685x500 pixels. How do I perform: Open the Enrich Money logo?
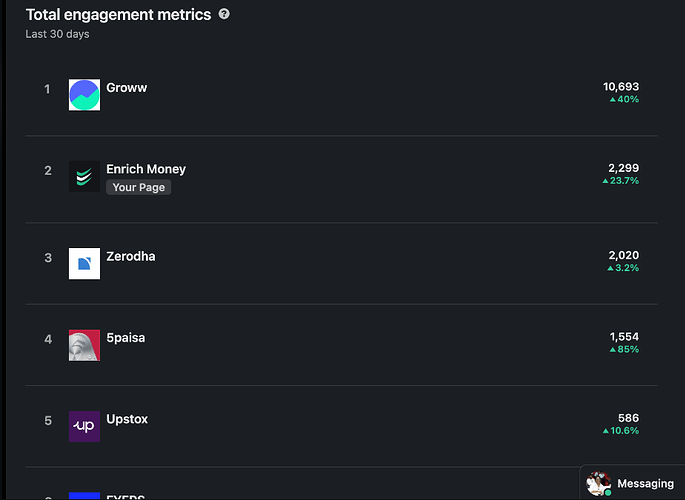coord(84,176)
